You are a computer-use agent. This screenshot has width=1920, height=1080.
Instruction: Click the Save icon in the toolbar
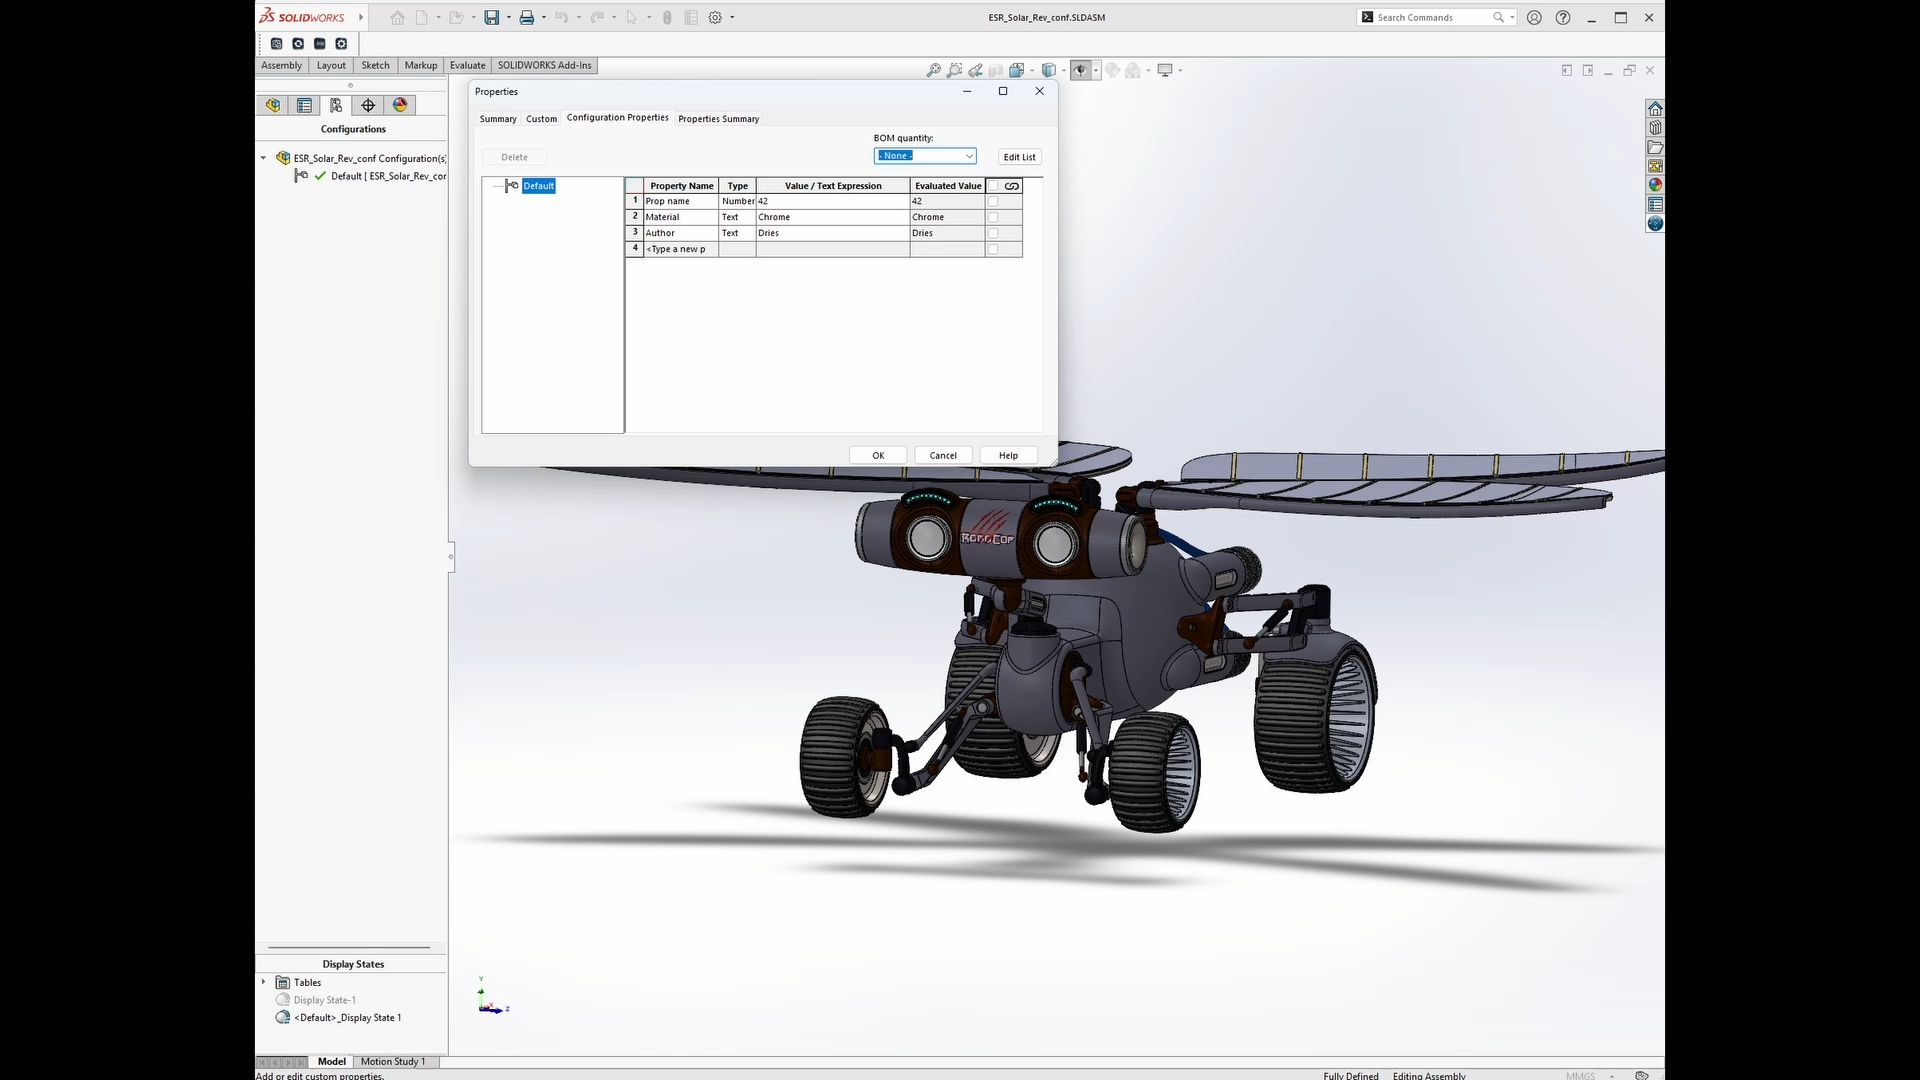coord(491,17)
